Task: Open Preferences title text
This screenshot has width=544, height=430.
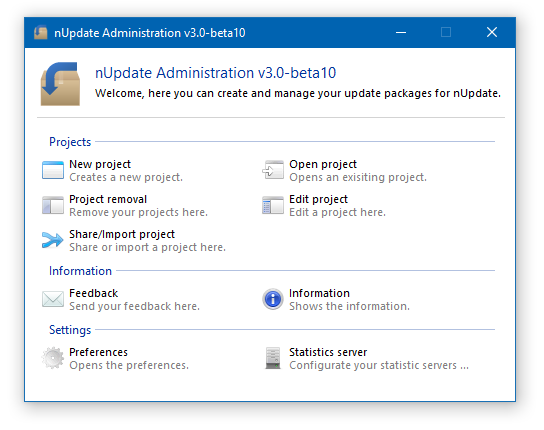Action: coord(99,352)
